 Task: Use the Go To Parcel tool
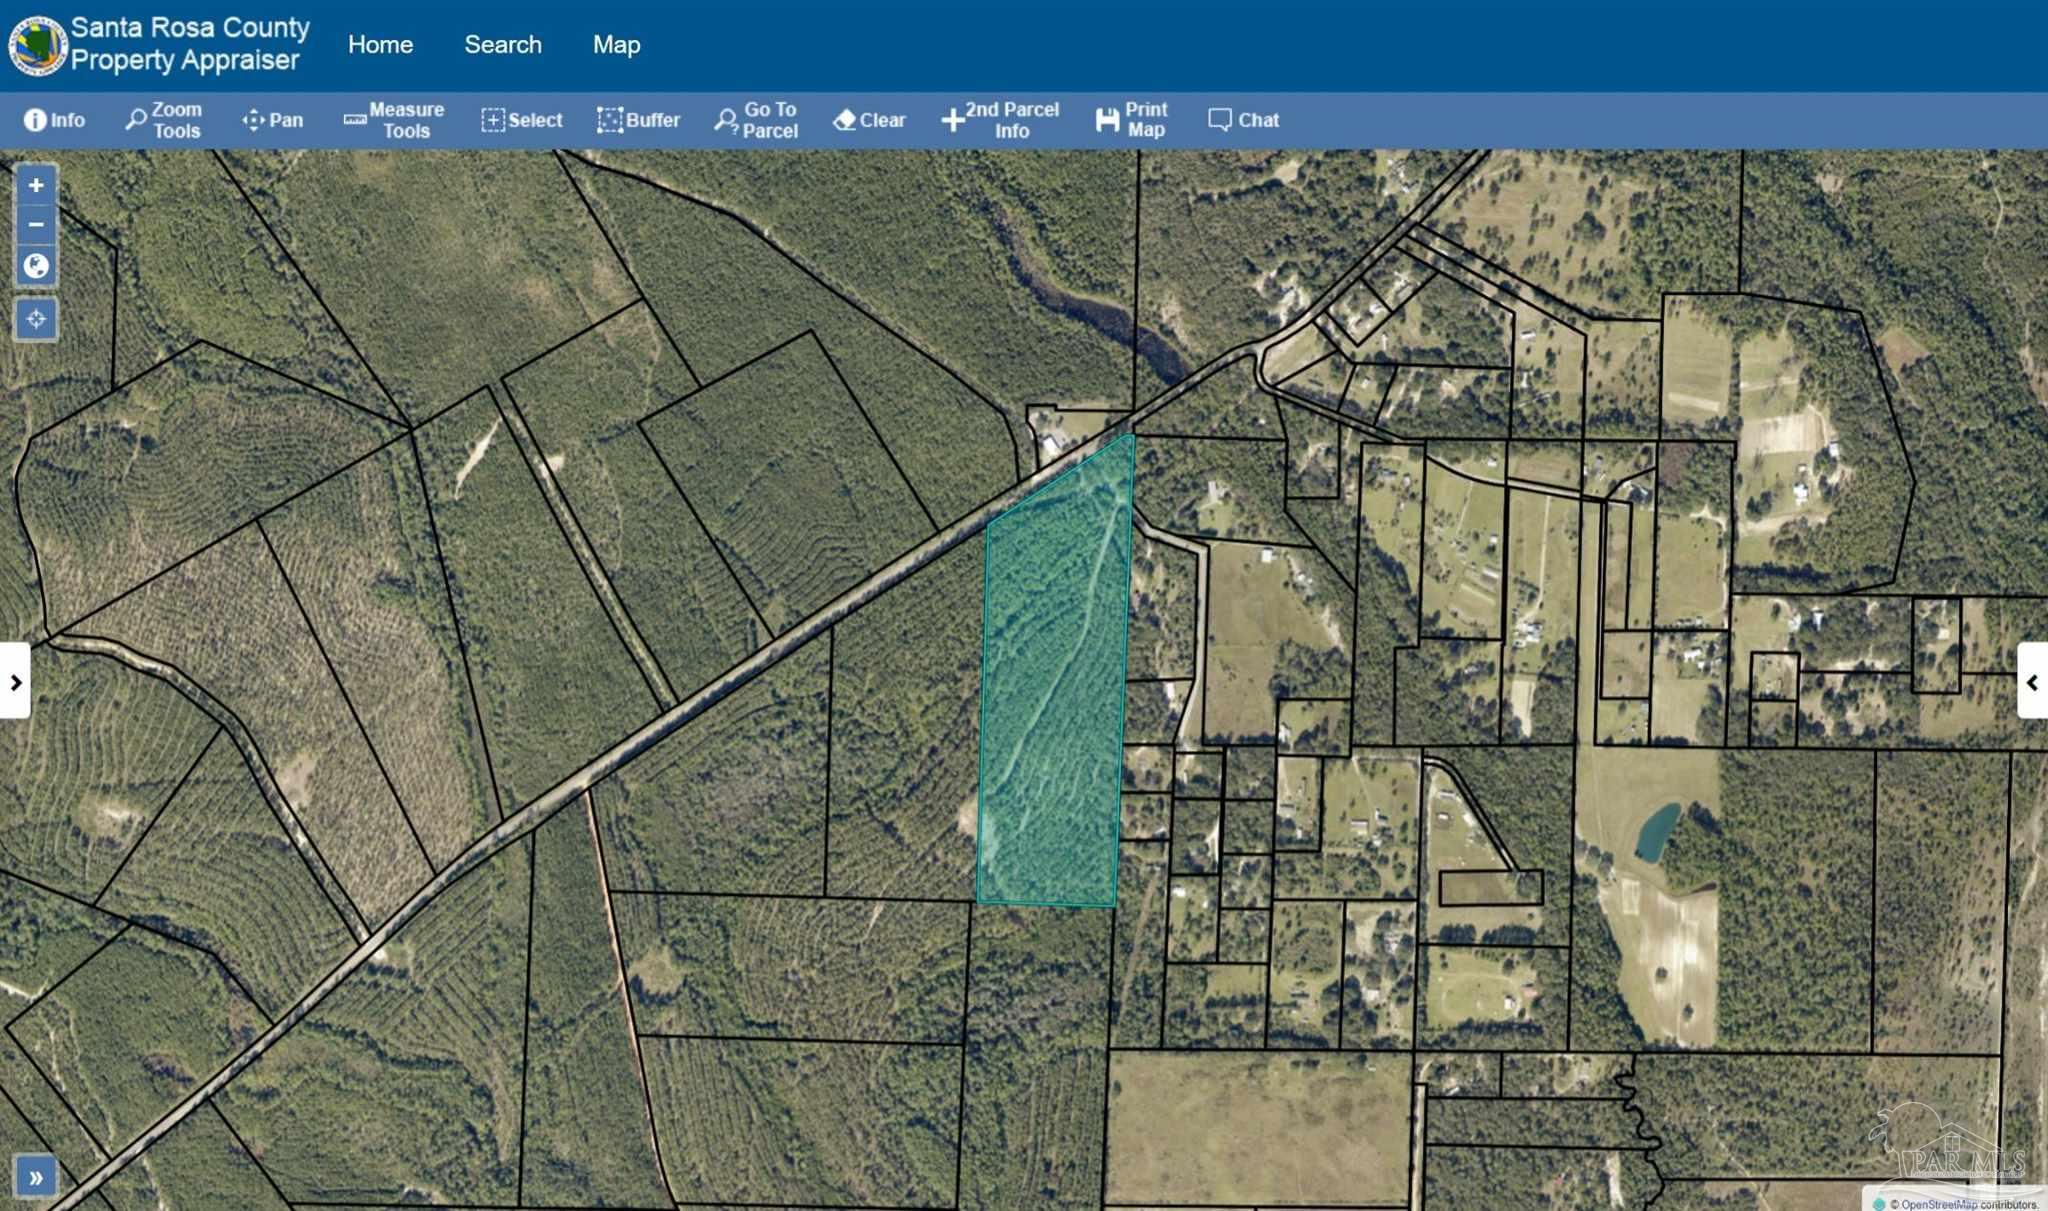click(x=756, y=120)
